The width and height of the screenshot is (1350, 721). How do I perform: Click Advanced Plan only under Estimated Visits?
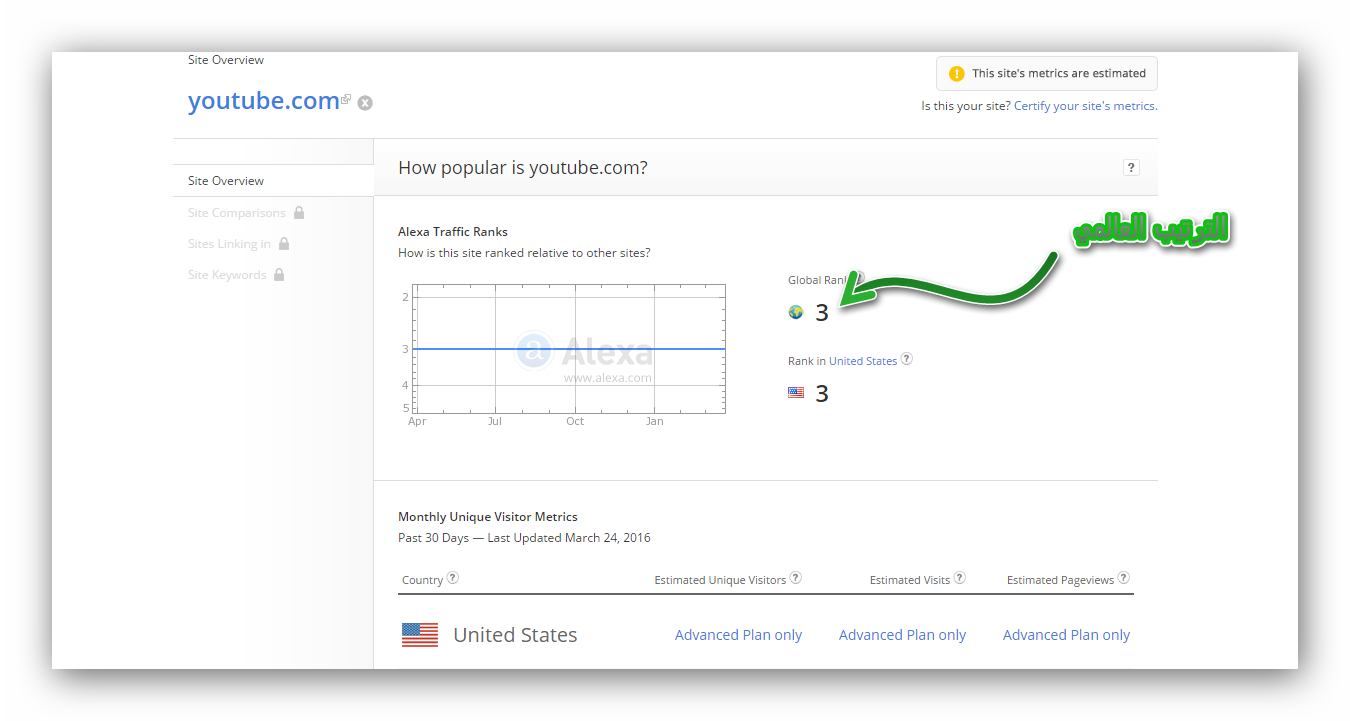point(902,635)
